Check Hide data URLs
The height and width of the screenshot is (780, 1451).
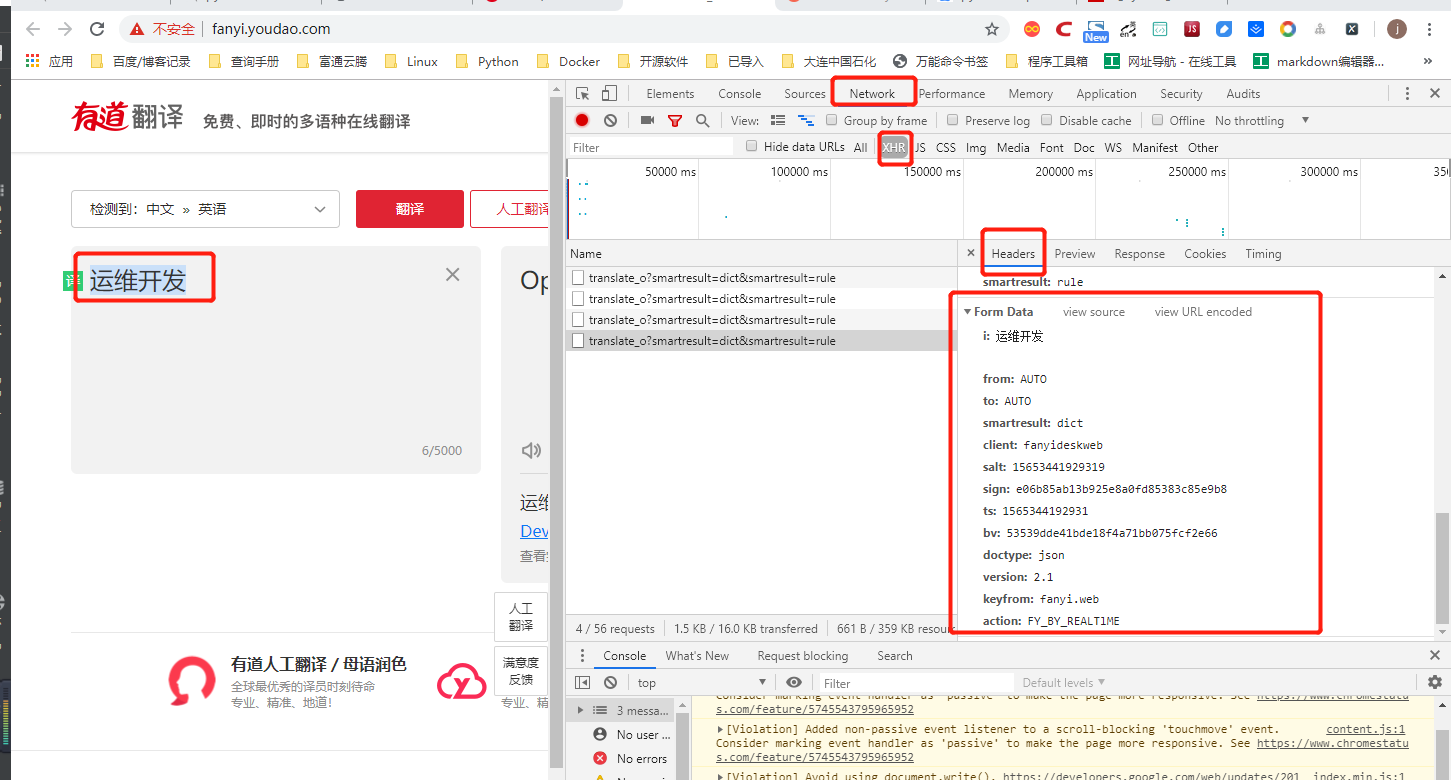tap(752, 146)
